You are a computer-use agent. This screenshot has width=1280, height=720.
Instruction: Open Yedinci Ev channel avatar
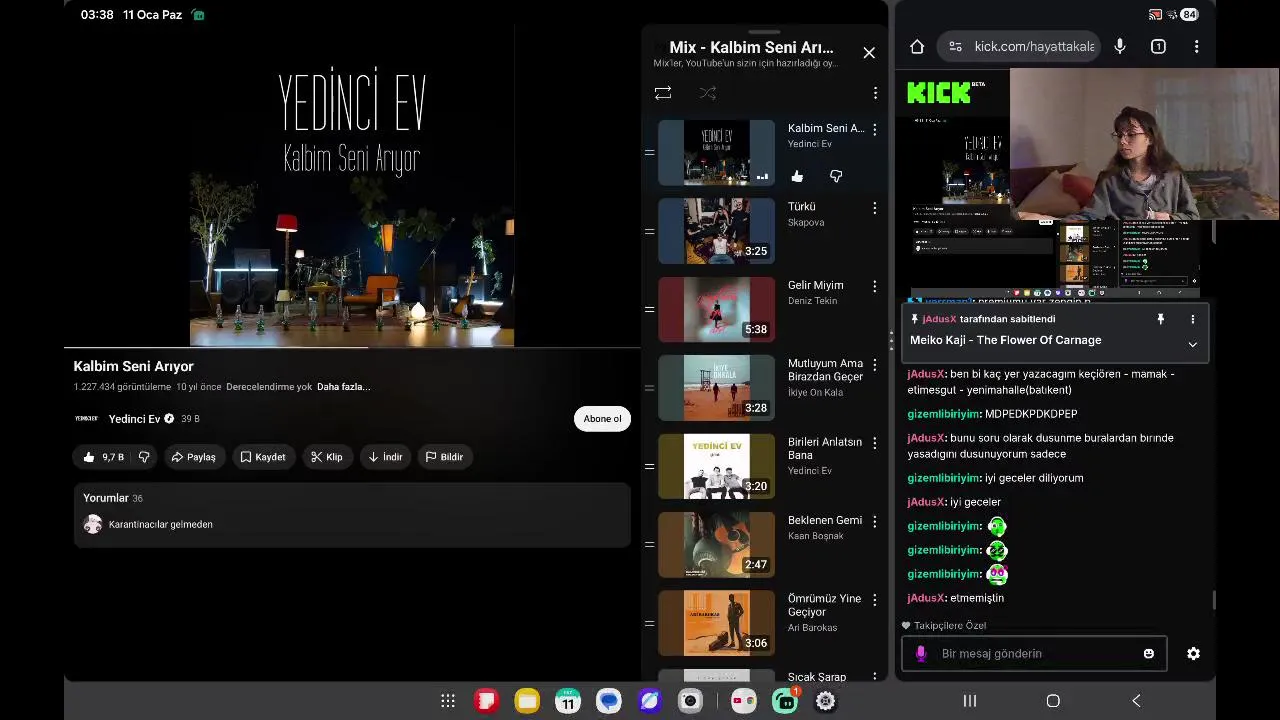coord(87,419)
